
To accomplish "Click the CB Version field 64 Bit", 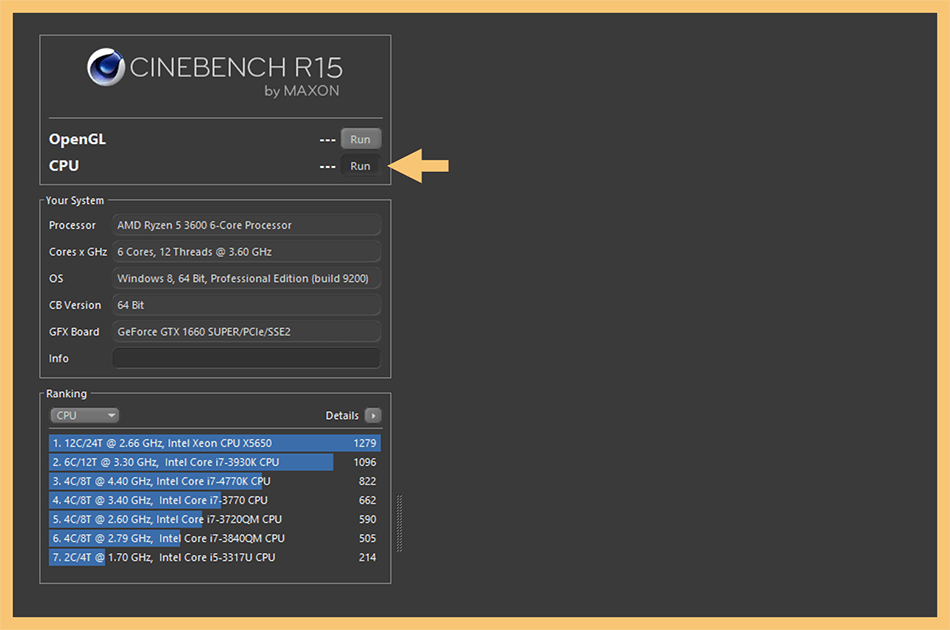I will click(247, 305).
